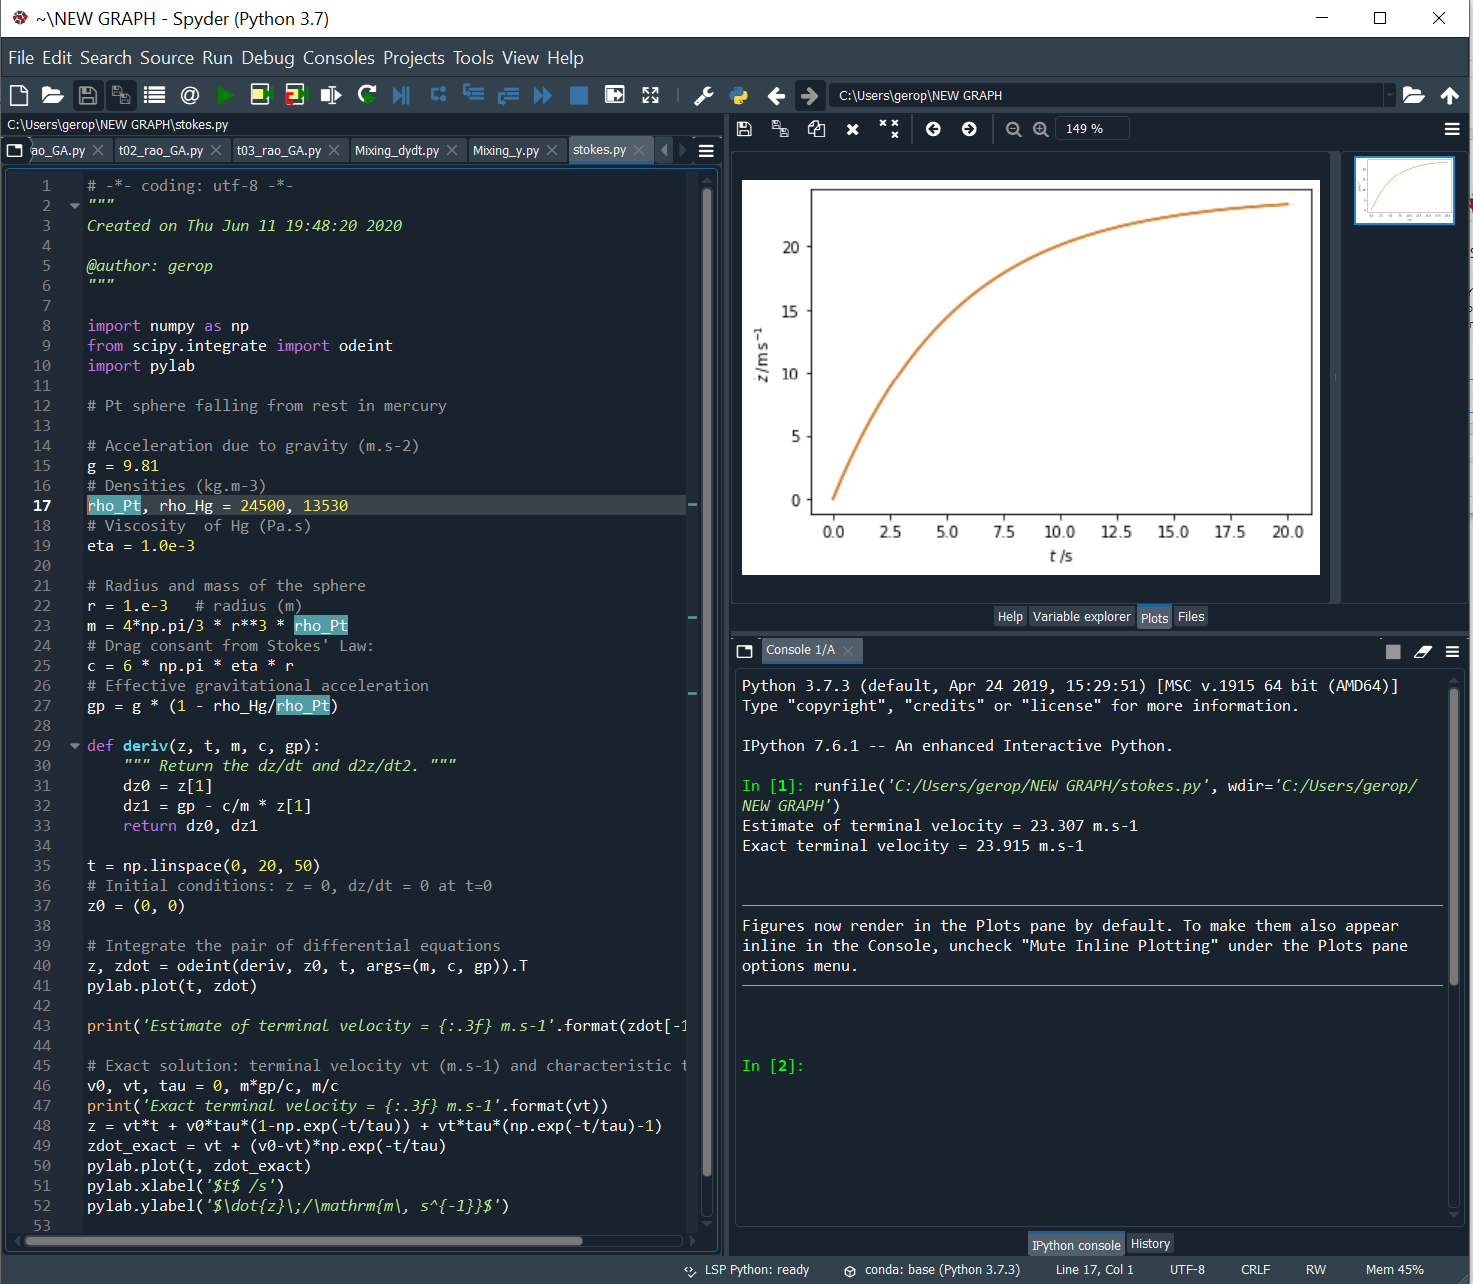
Task: Close the Mixing_y.py tab
Action: pos(553,150)
